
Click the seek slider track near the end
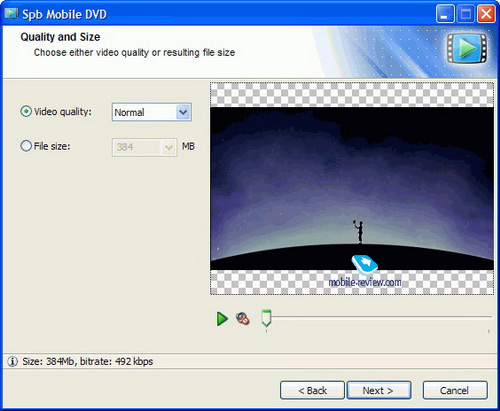[480, 317]
